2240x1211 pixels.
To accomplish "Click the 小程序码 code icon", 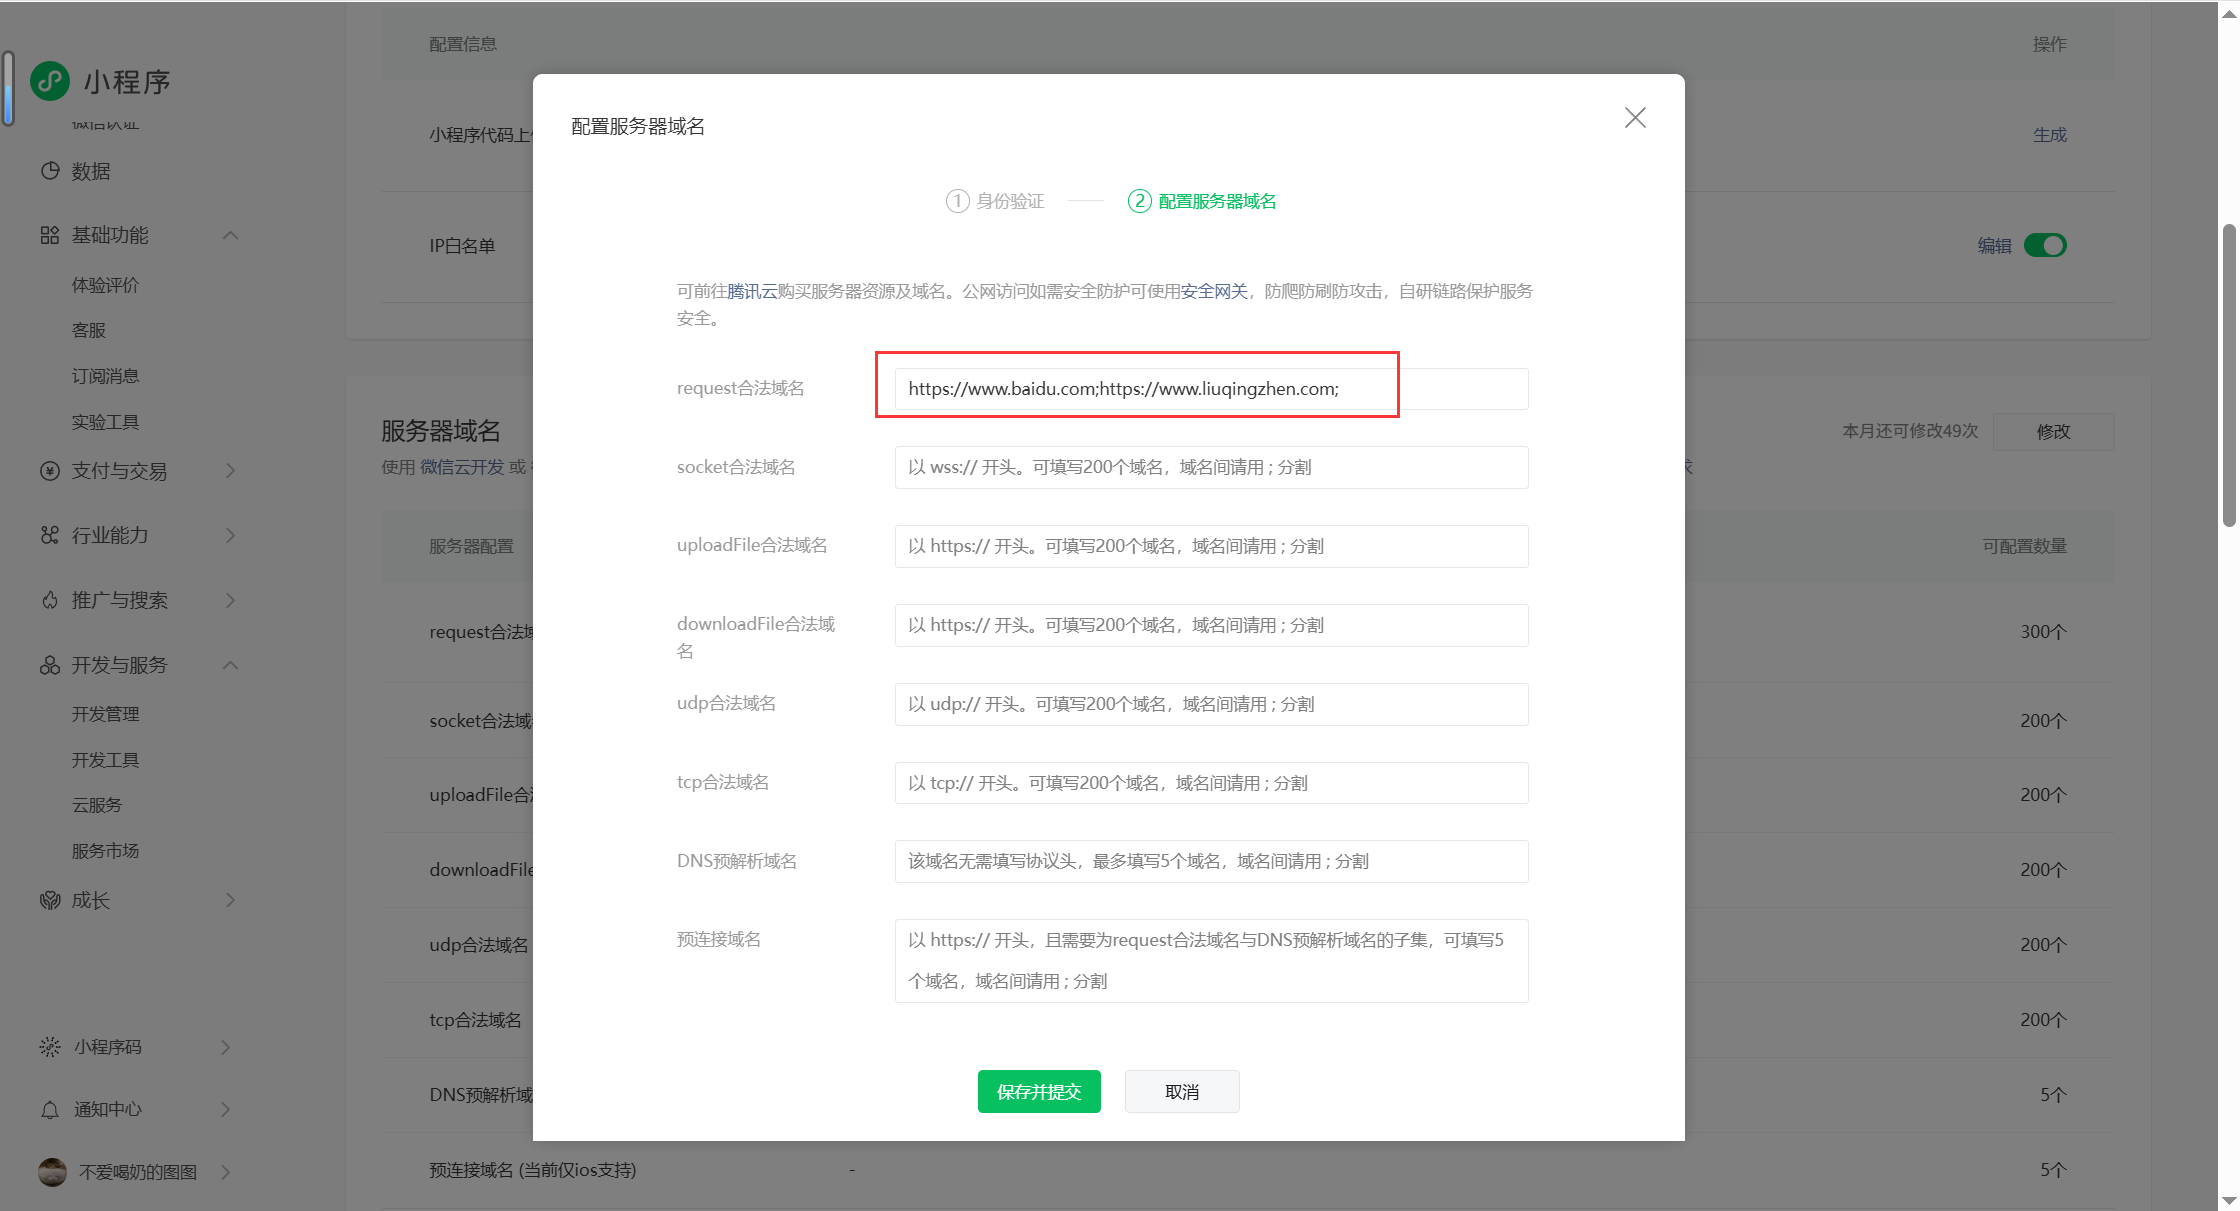I will coord(50,1047).
